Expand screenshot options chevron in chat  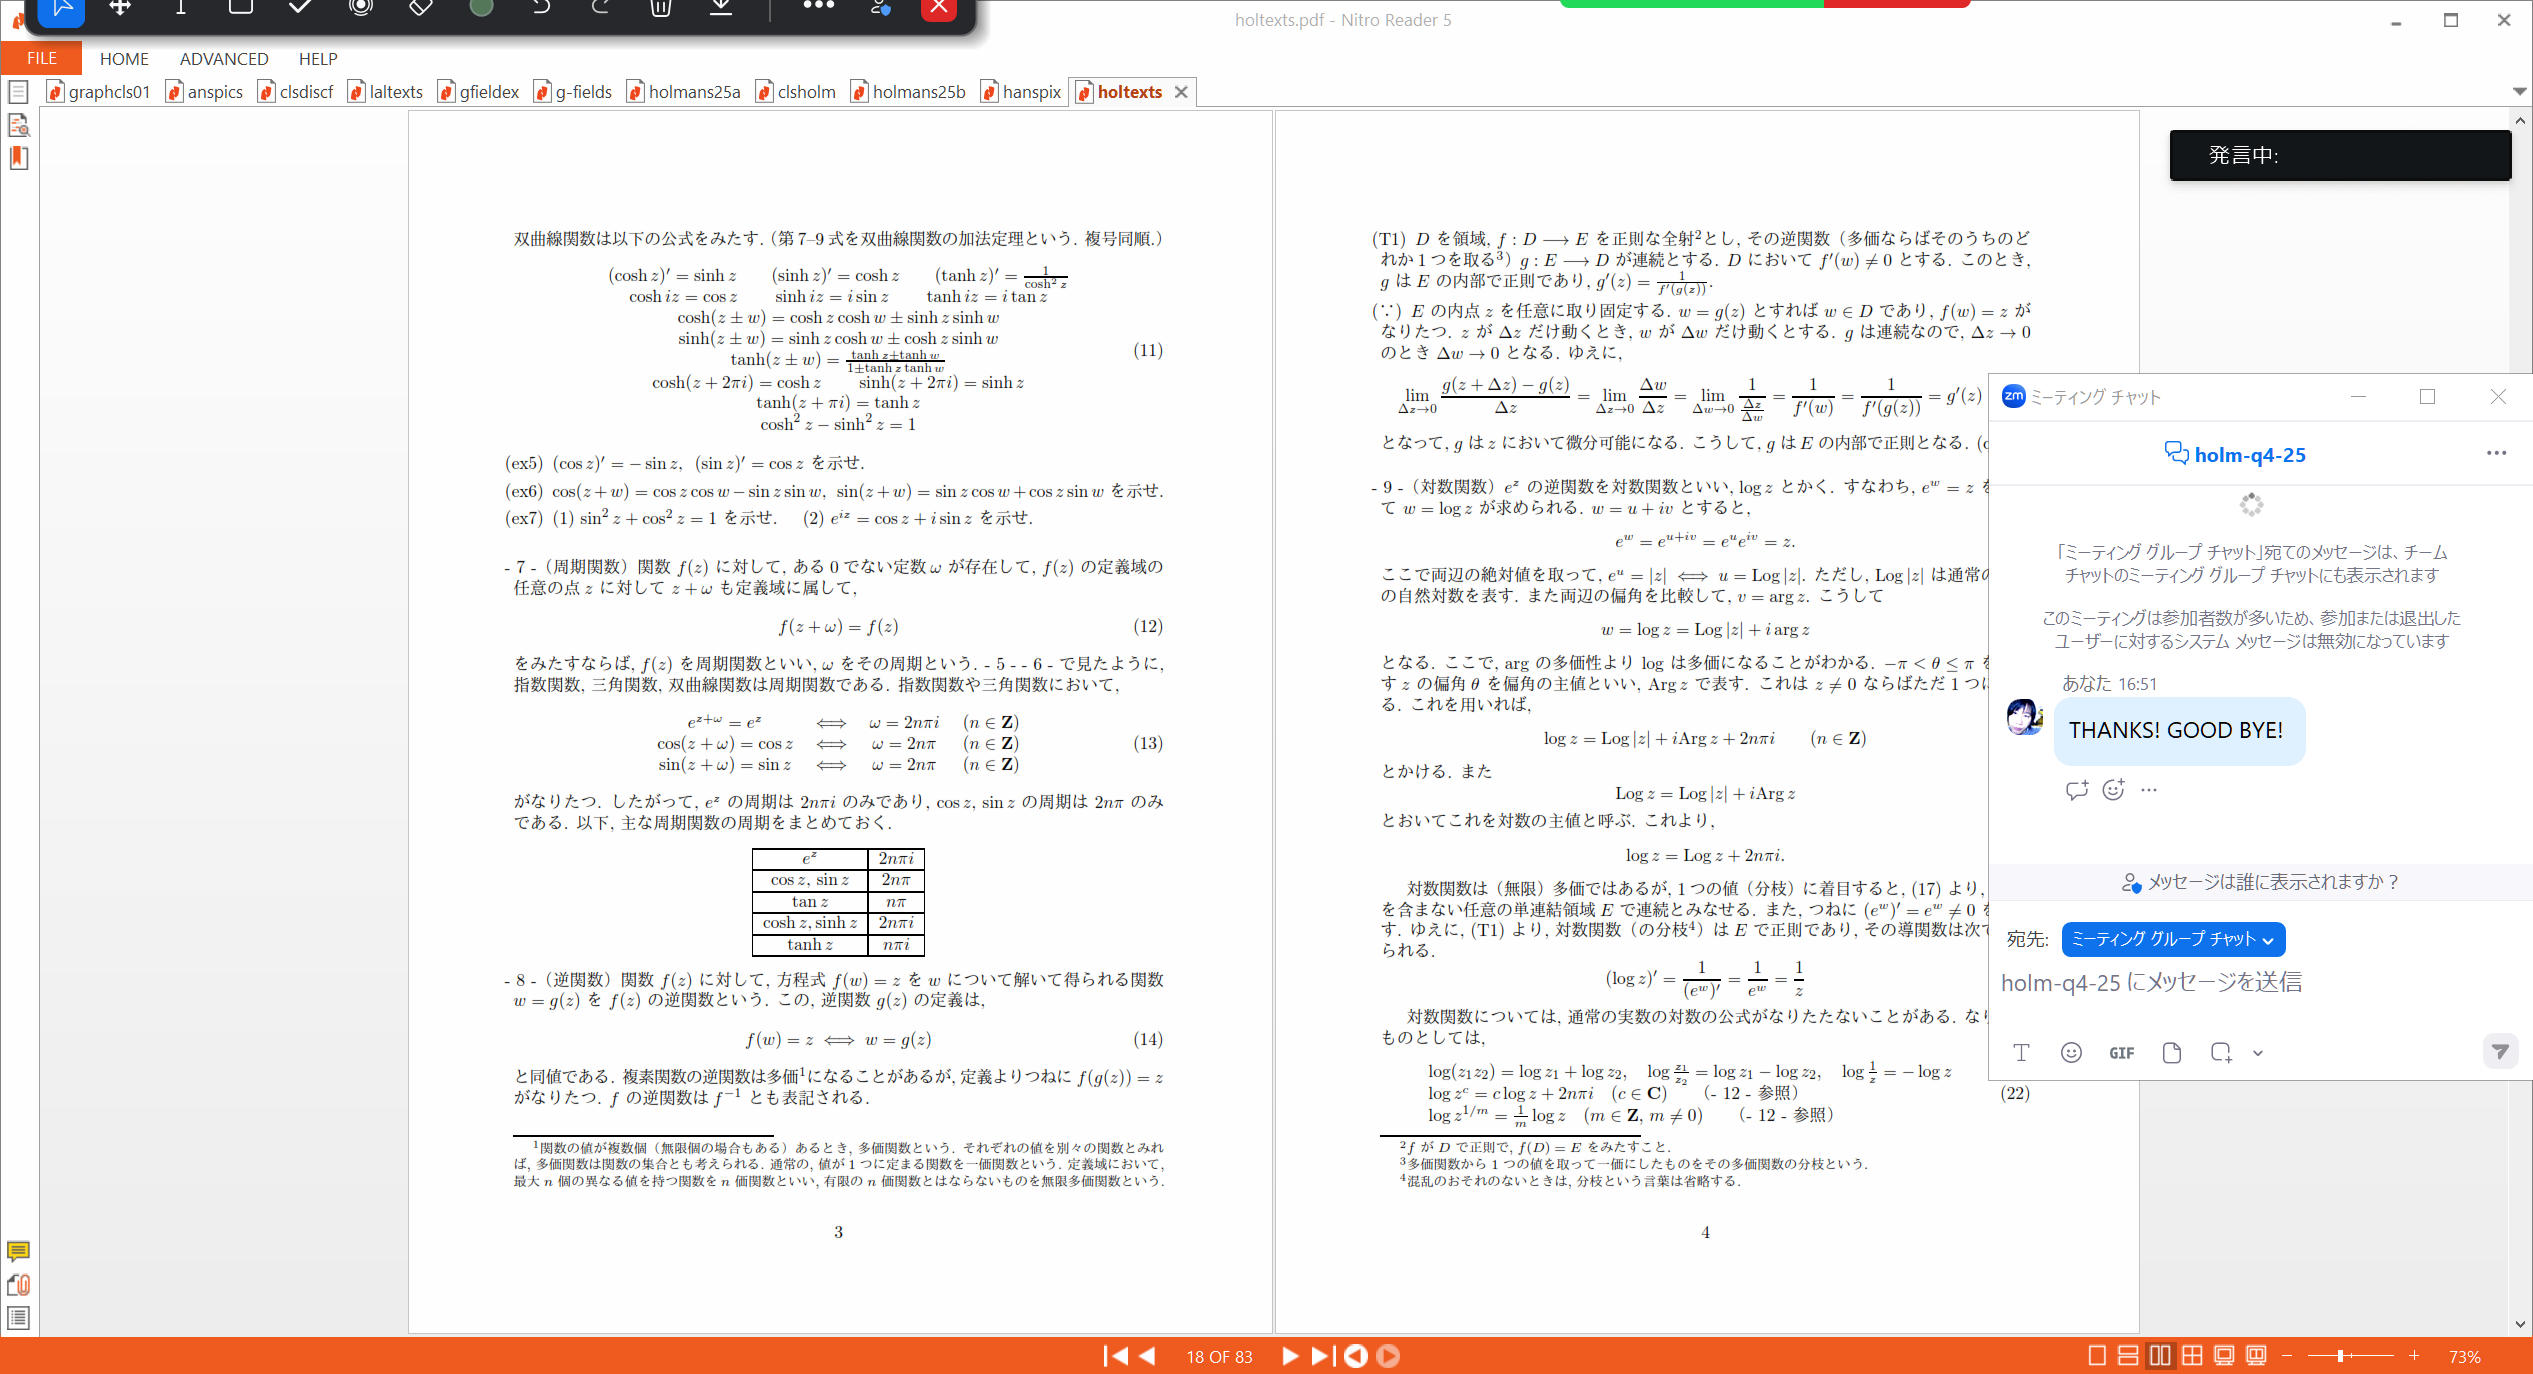[x=2258, y=1053]
